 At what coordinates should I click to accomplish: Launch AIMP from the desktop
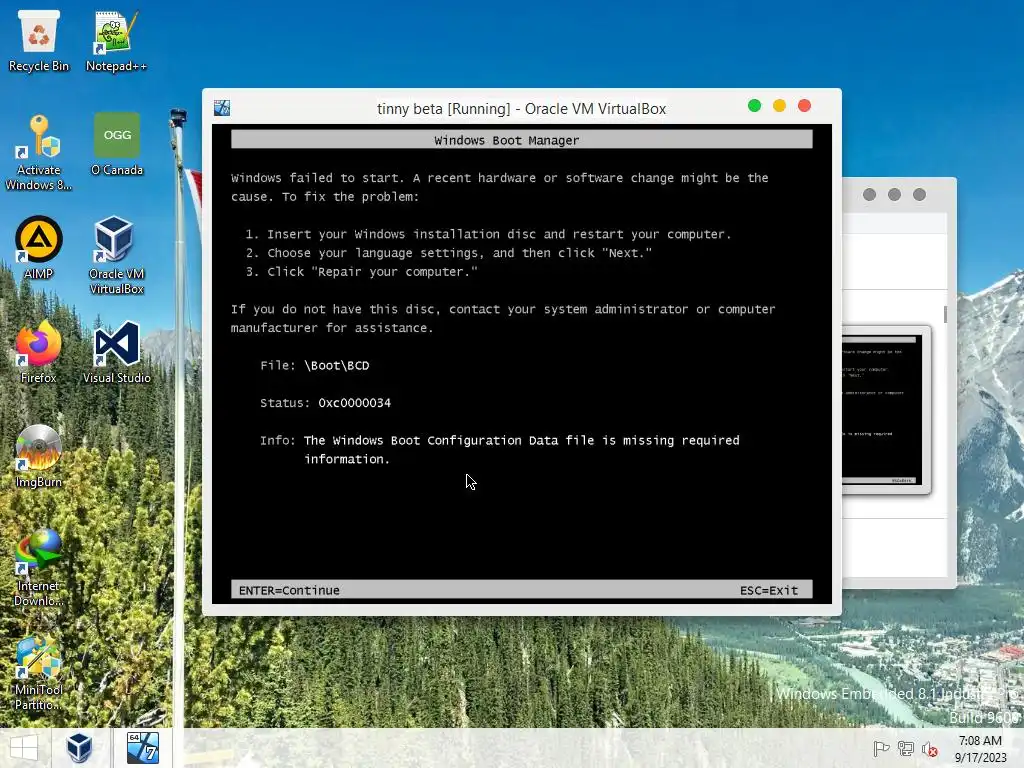39,248
